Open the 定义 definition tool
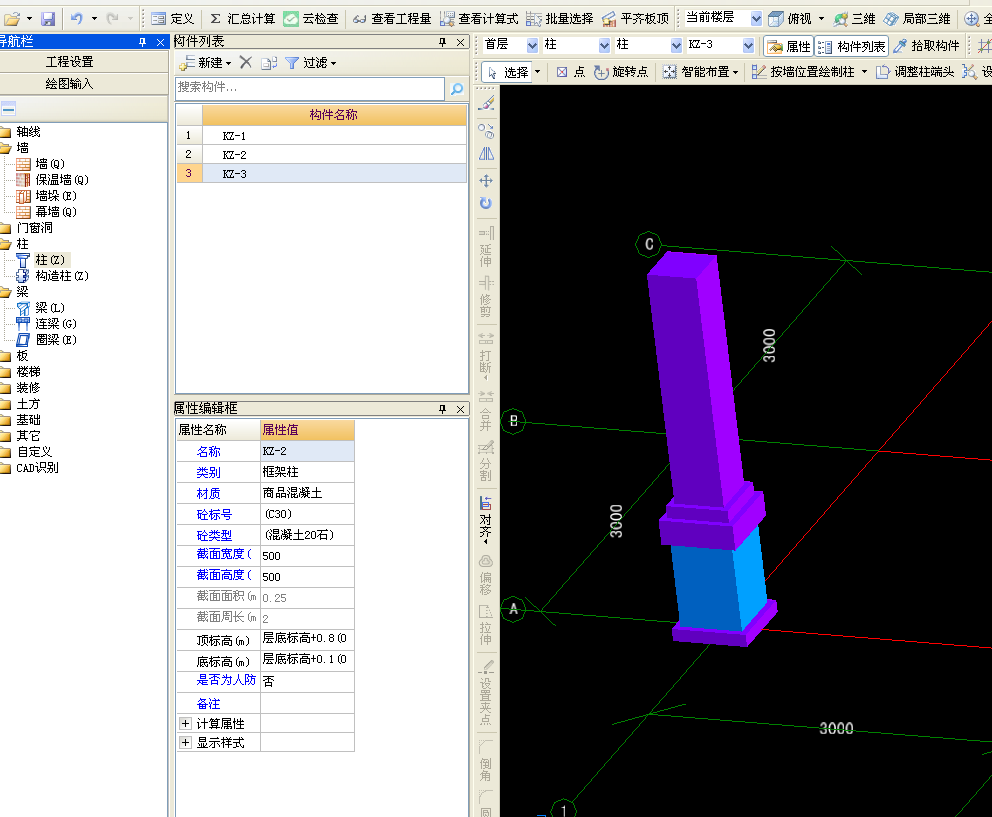 [173, 19]
